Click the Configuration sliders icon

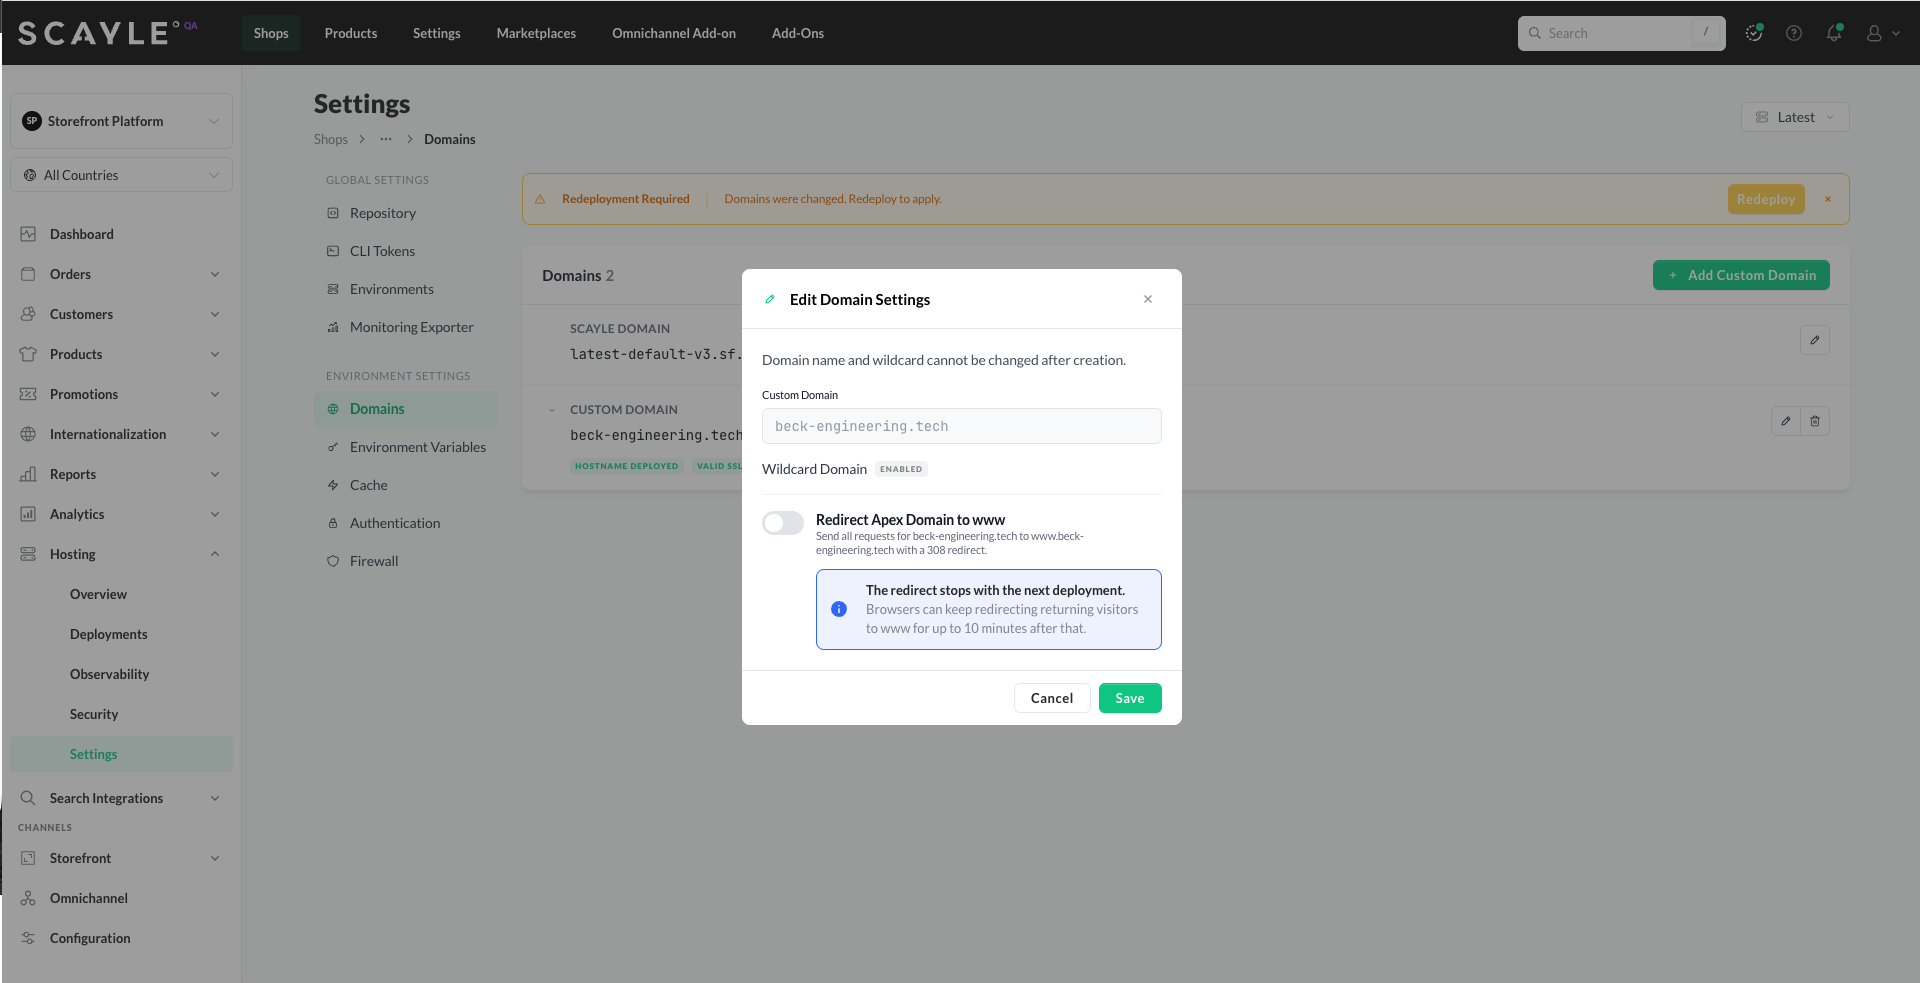click(x=28, y=938)
